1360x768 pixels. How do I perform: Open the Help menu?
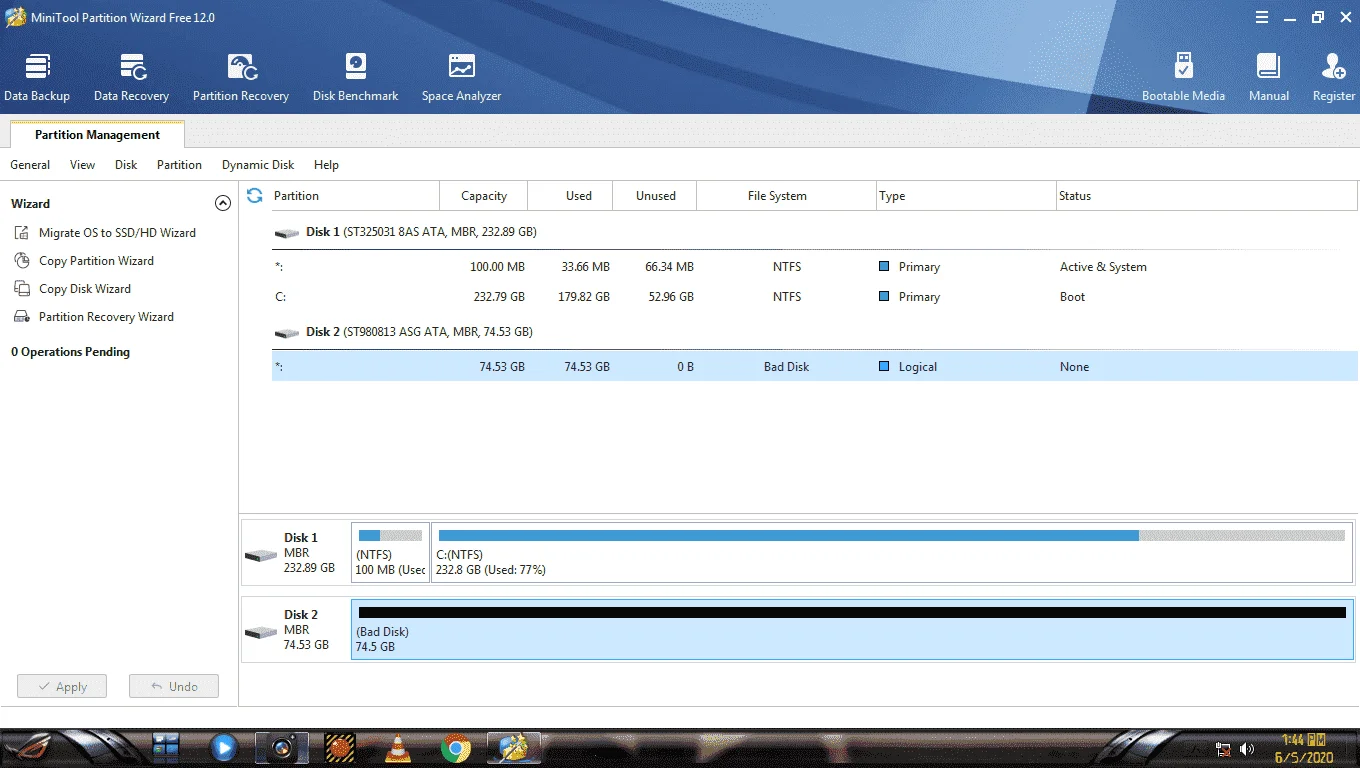pos(326,165)
